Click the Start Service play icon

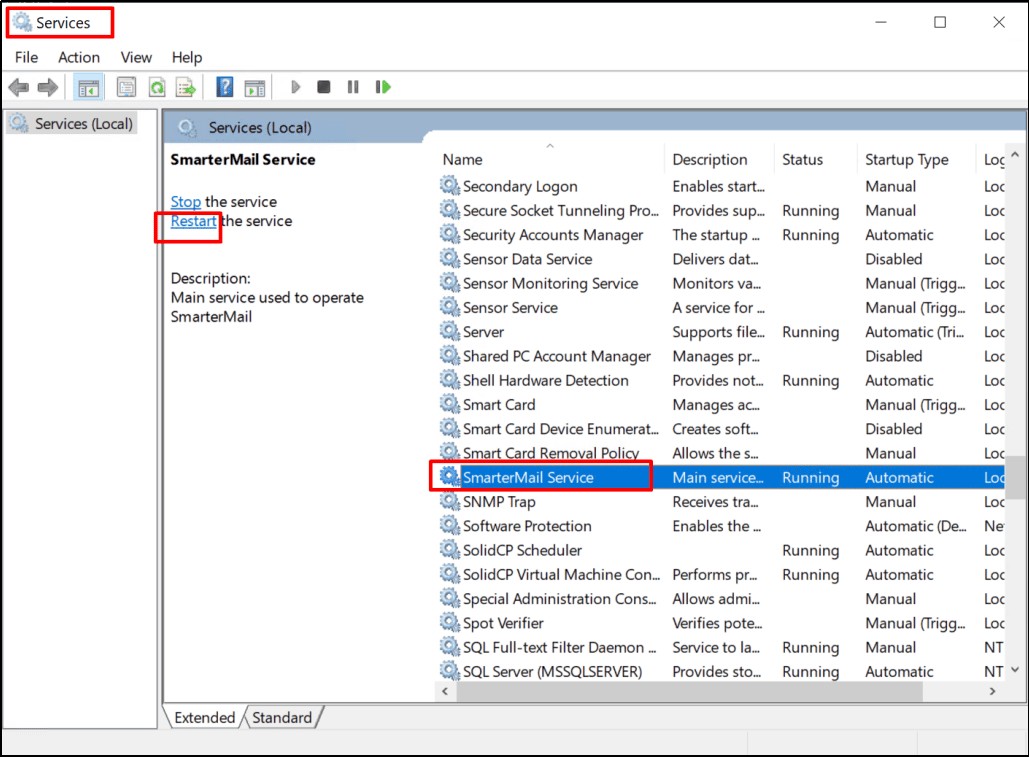295,87
